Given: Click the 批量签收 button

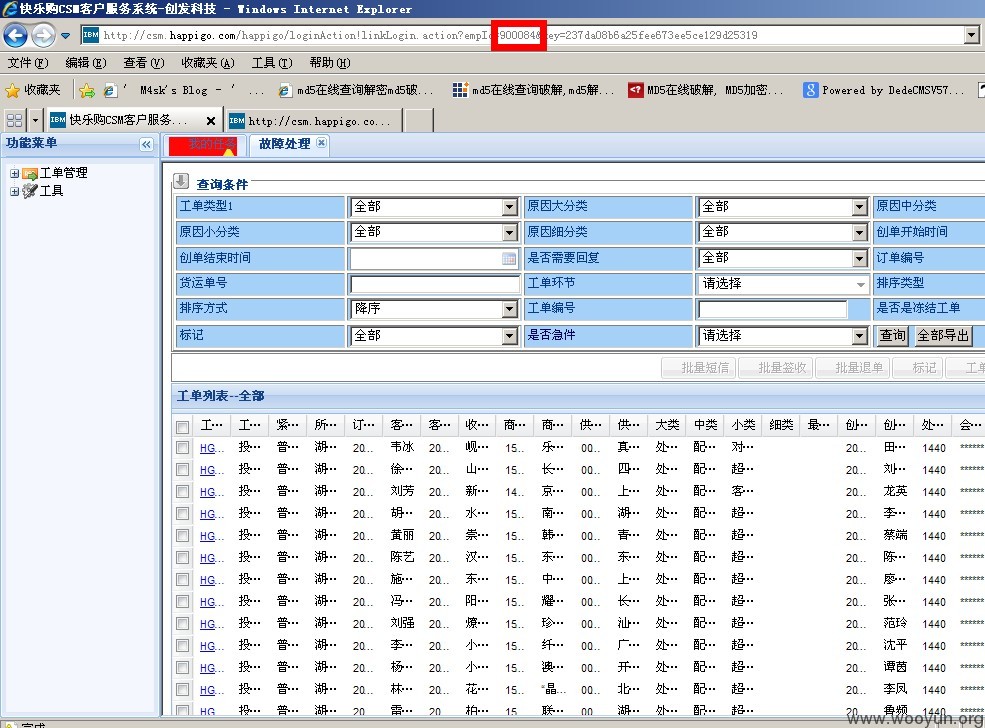Looking at the screenshot, I should coord(776,368).
